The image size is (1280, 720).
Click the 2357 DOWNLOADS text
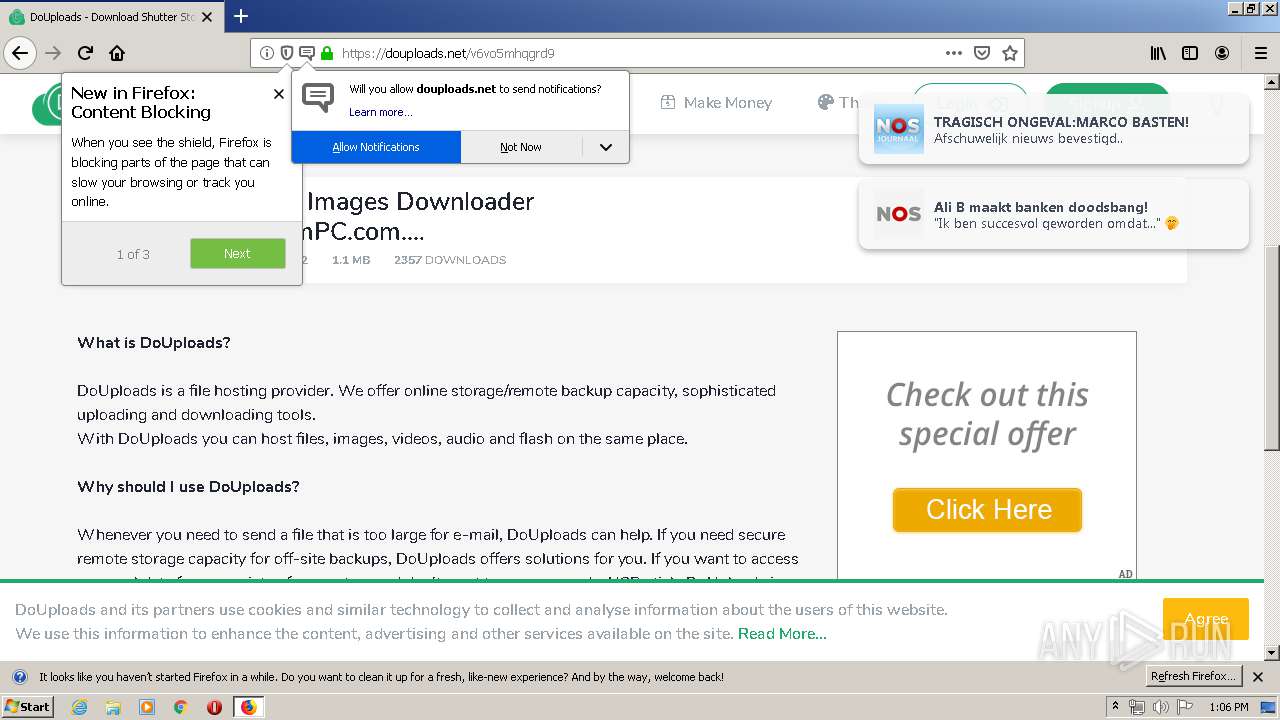coord(450,260)
